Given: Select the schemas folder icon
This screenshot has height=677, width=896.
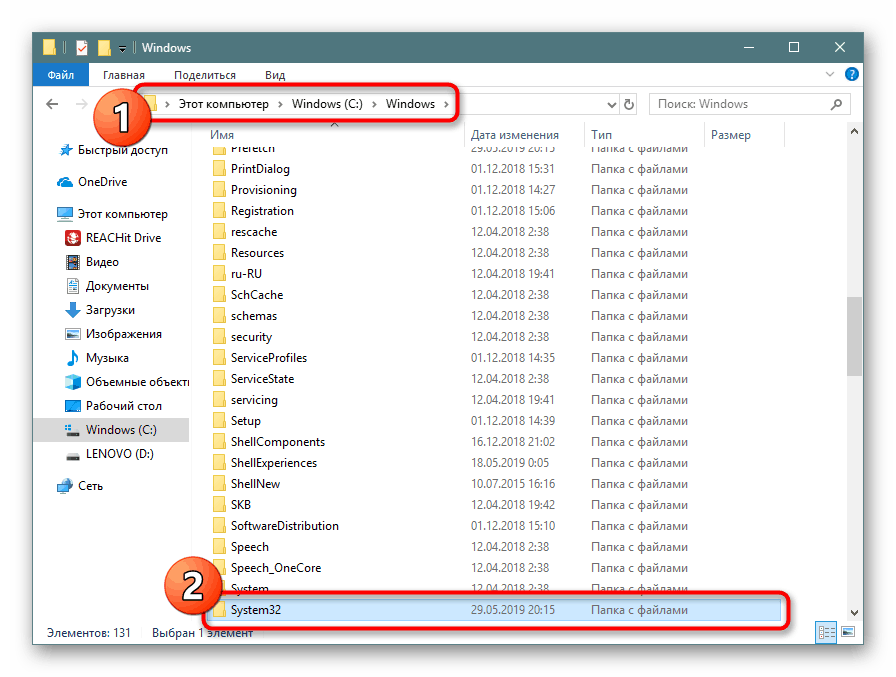Looking at the screenshot, I should (219, 316).
